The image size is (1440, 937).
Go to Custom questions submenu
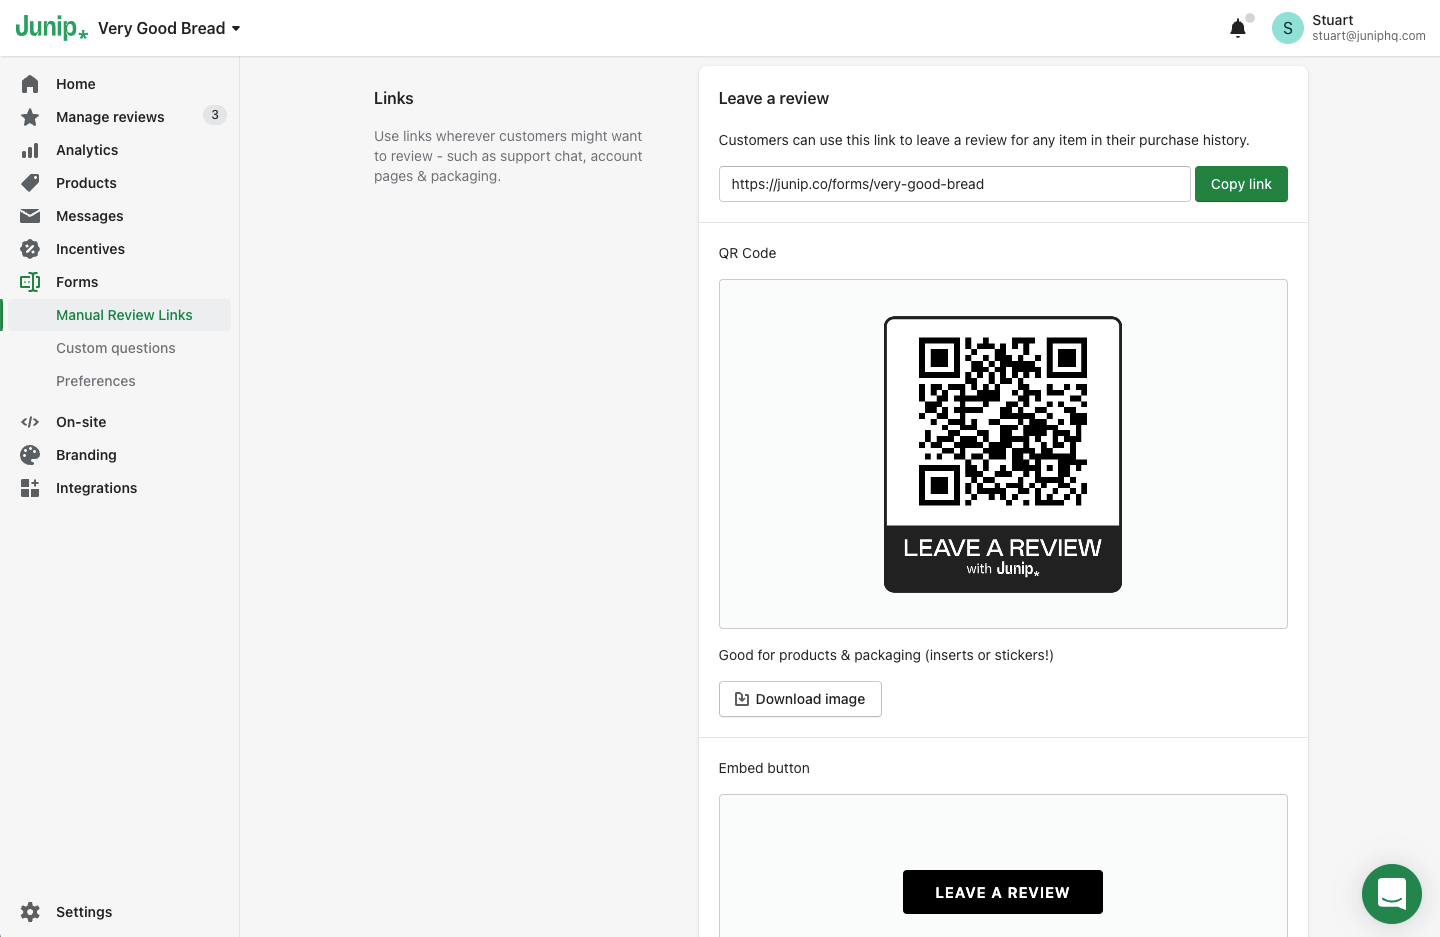coord(116,348)
